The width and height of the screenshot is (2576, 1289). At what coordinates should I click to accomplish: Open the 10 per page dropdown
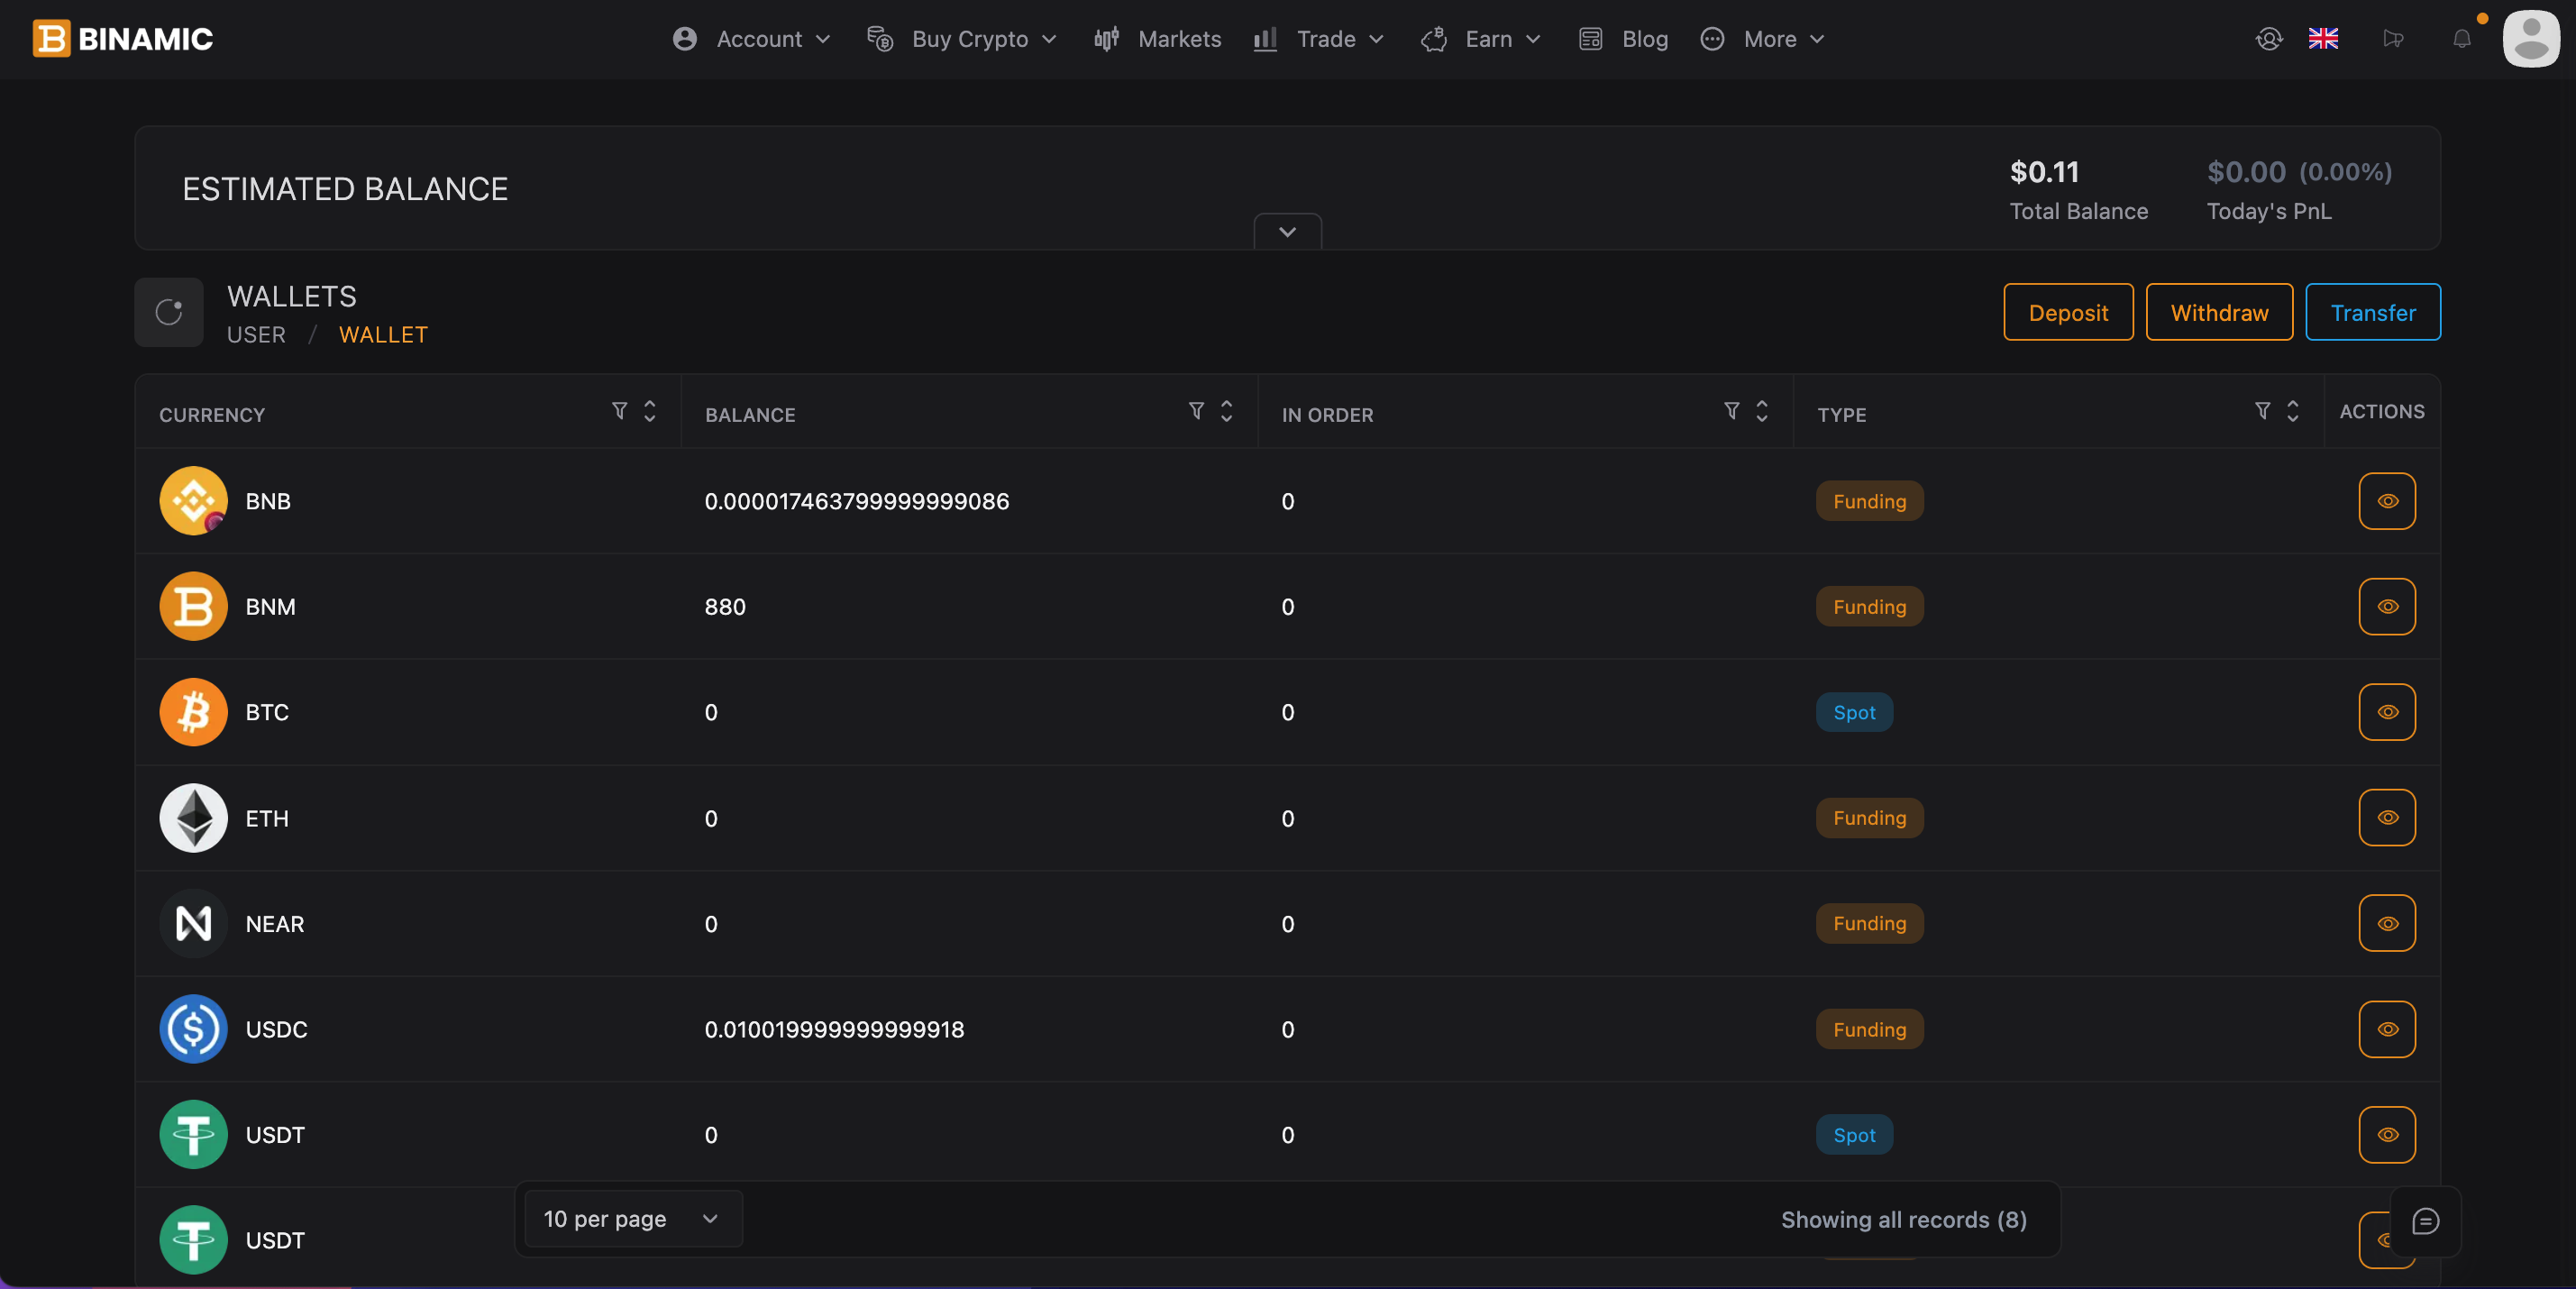click(632, 1219)
